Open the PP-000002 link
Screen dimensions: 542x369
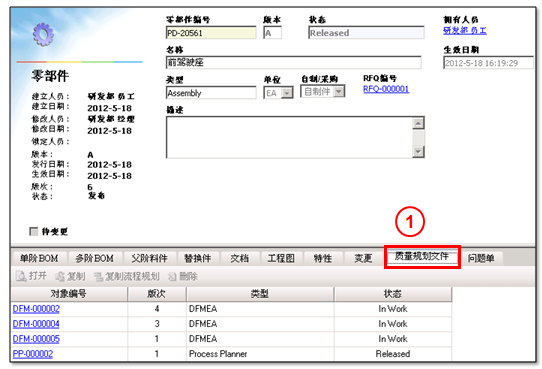[x=33, y=354]
